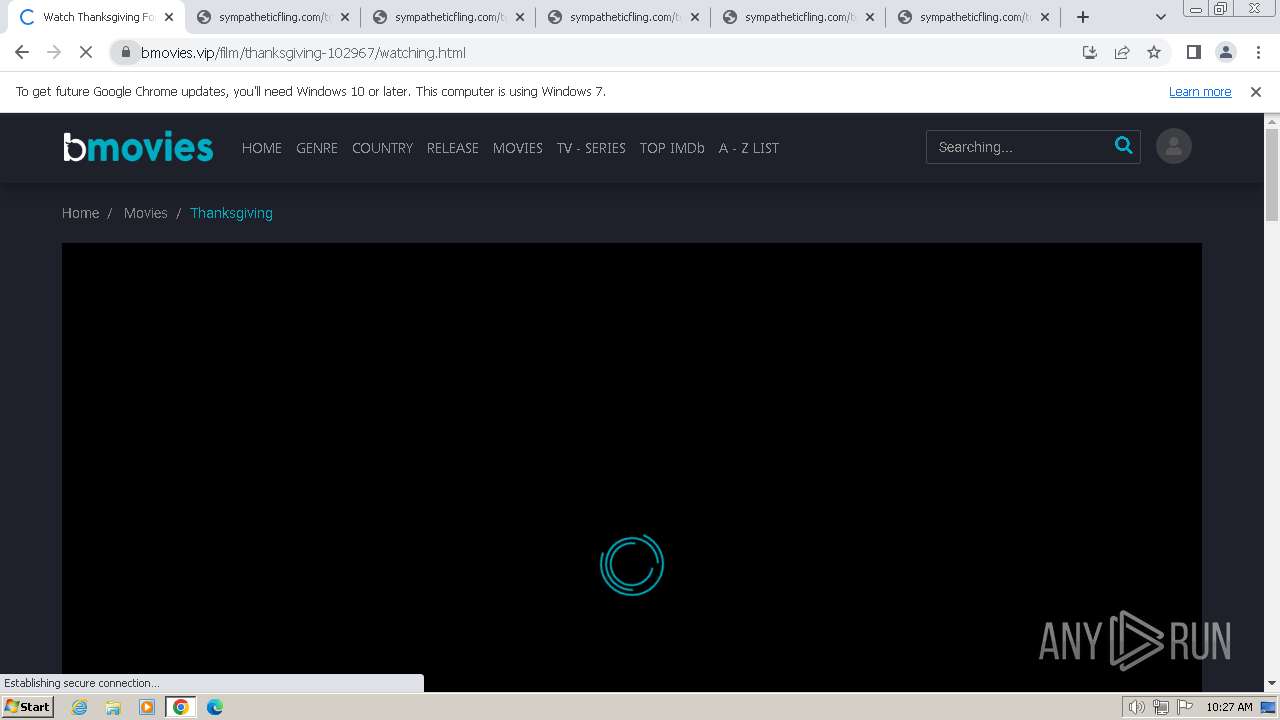Switch to the first sympatheticfling.com tab
This screenshot has width=1280, height=720.
click(273, 17)
